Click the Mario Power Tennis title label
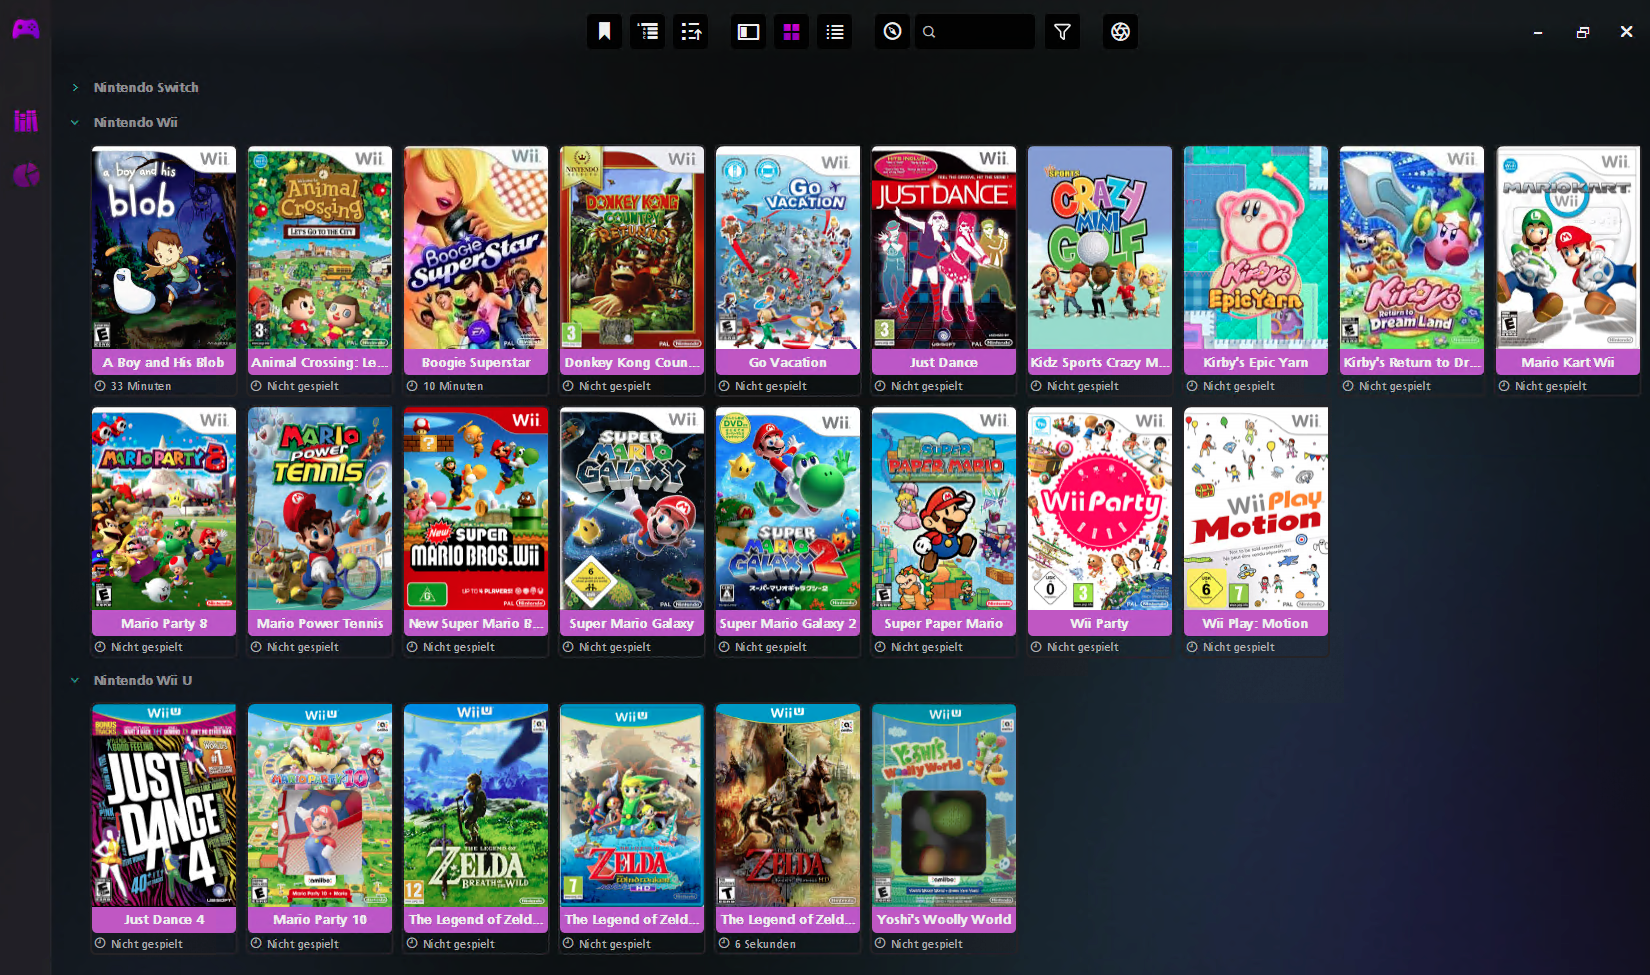Image resolution: width=1650 pixels, height=975 pixels. (320, 623)
